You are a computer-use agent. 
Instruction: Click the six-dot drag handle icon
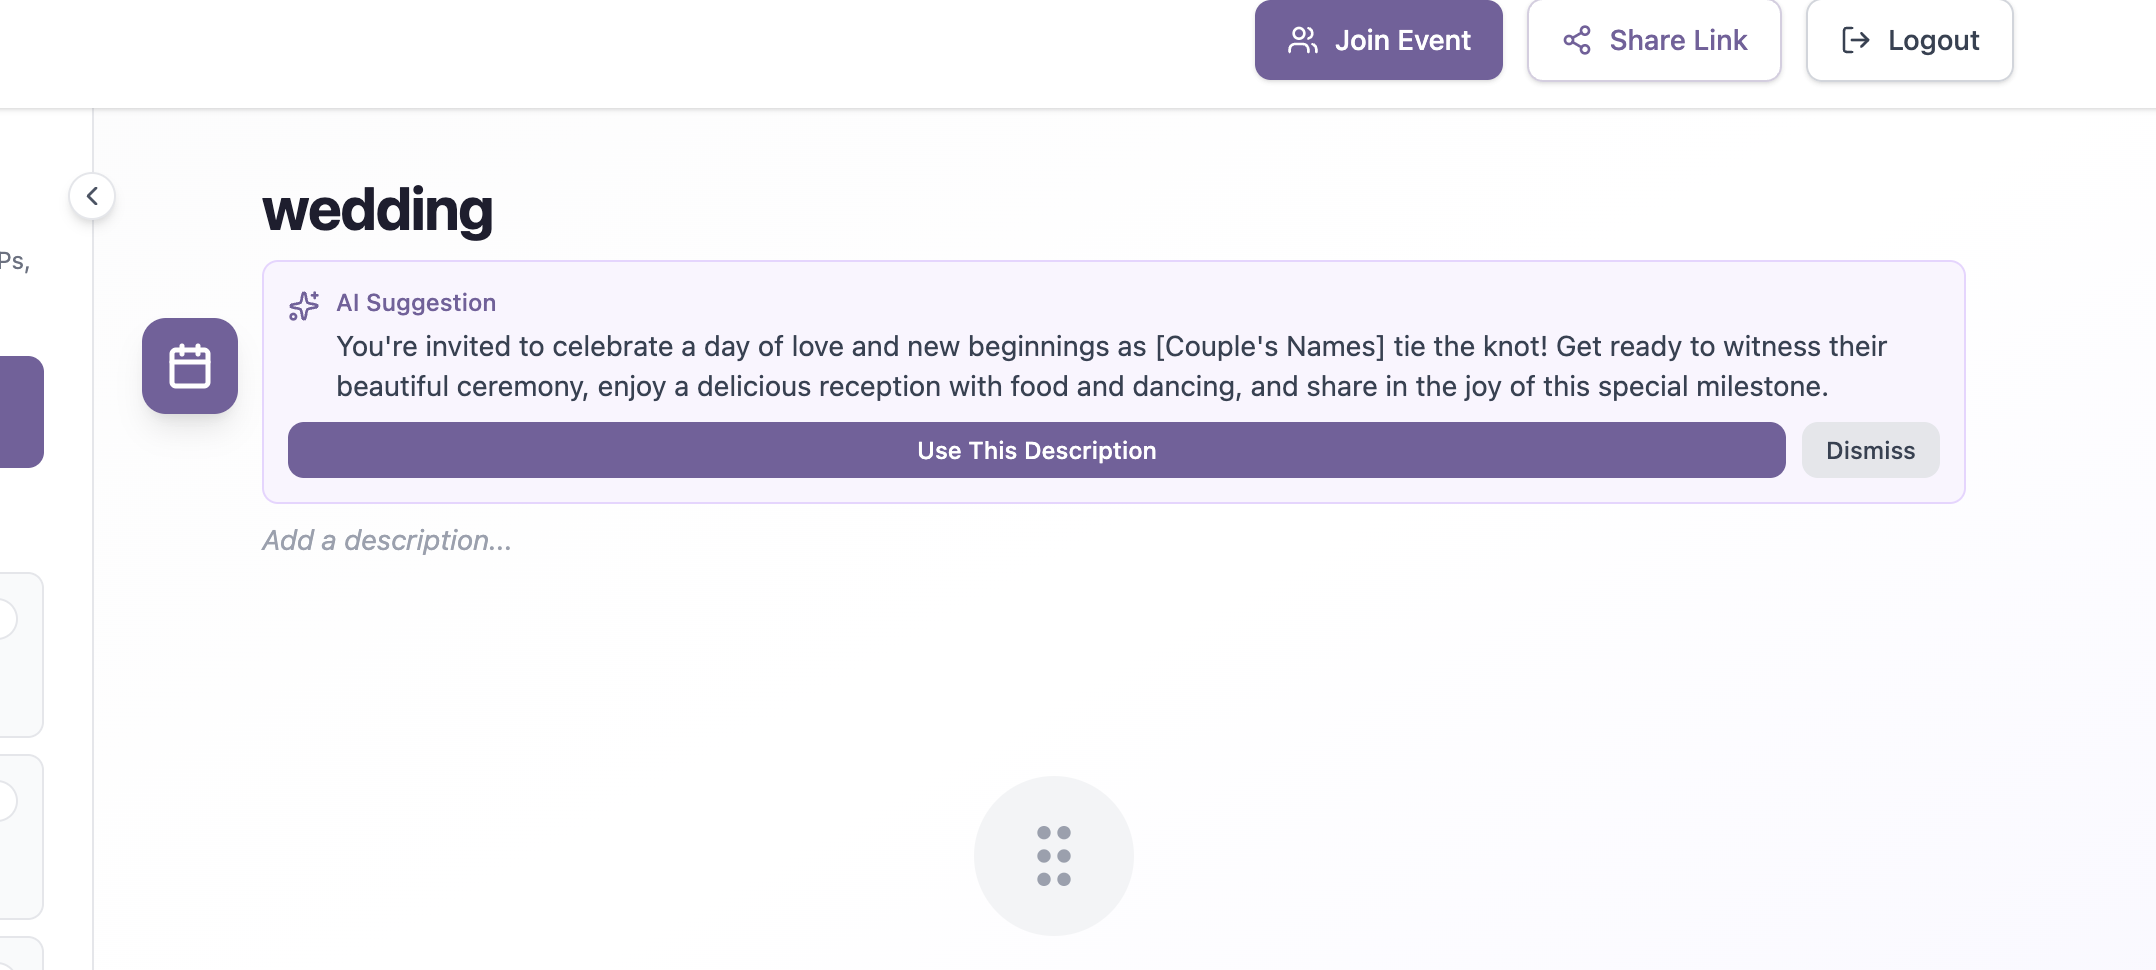pyautogui.click(x=1054, y=856)
